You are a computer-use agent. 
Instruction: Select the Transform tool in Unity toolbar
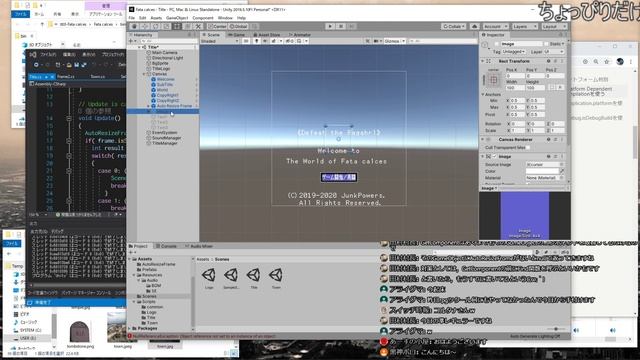point(187,27)
